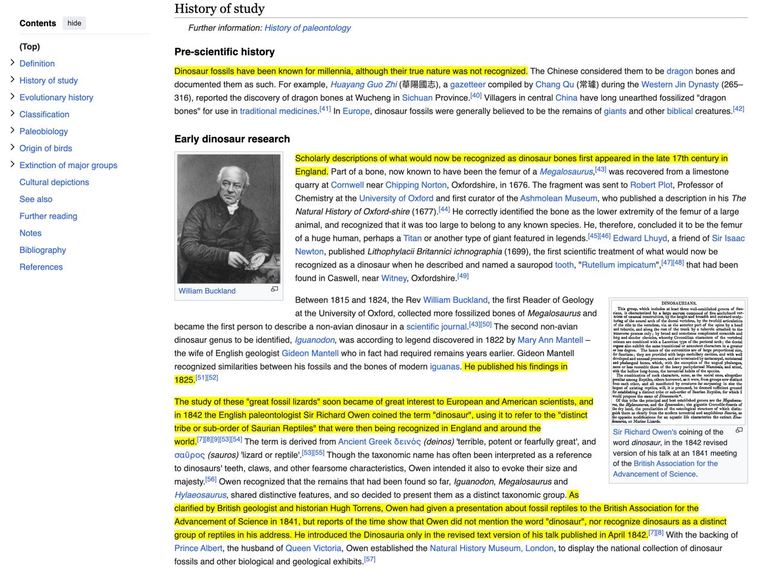The image size is (762, 573).
Task: Open Chipping Norton link
Action: pyautogui.click(x=416, y=185)
